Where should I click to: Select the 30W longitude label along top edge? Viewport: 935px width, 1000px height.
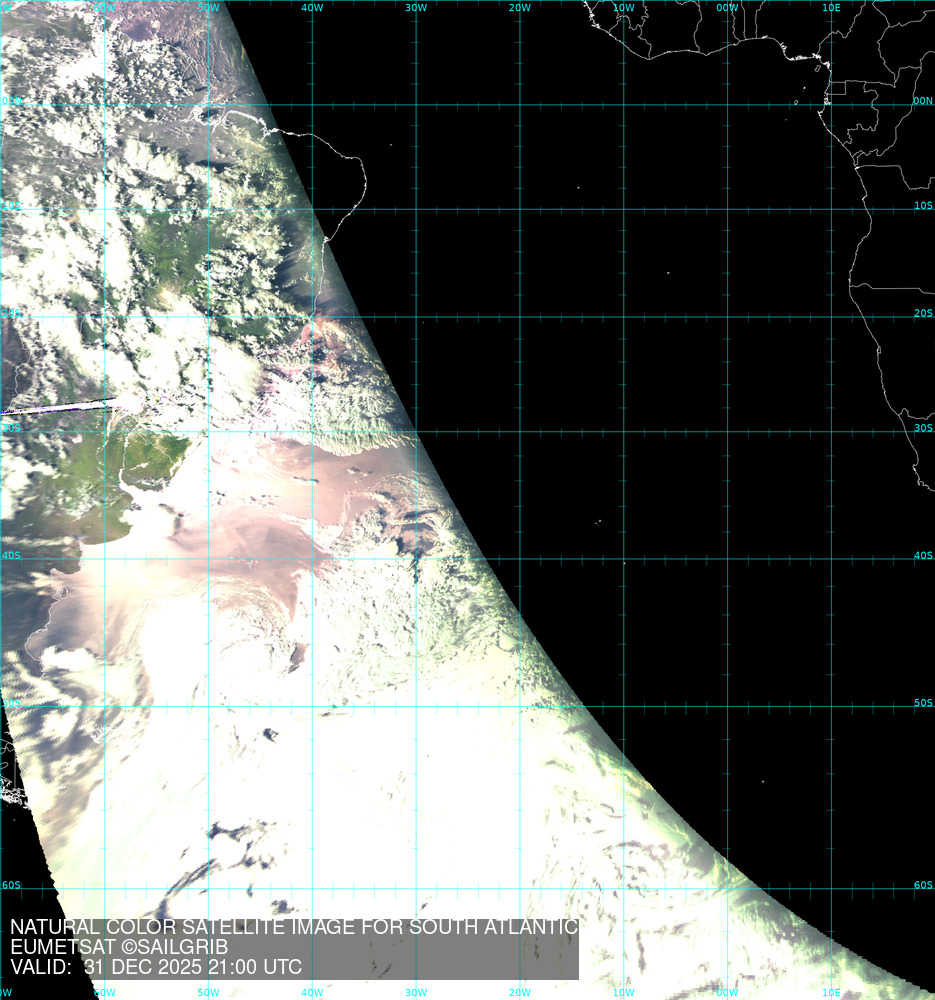[x=416, y=7]
